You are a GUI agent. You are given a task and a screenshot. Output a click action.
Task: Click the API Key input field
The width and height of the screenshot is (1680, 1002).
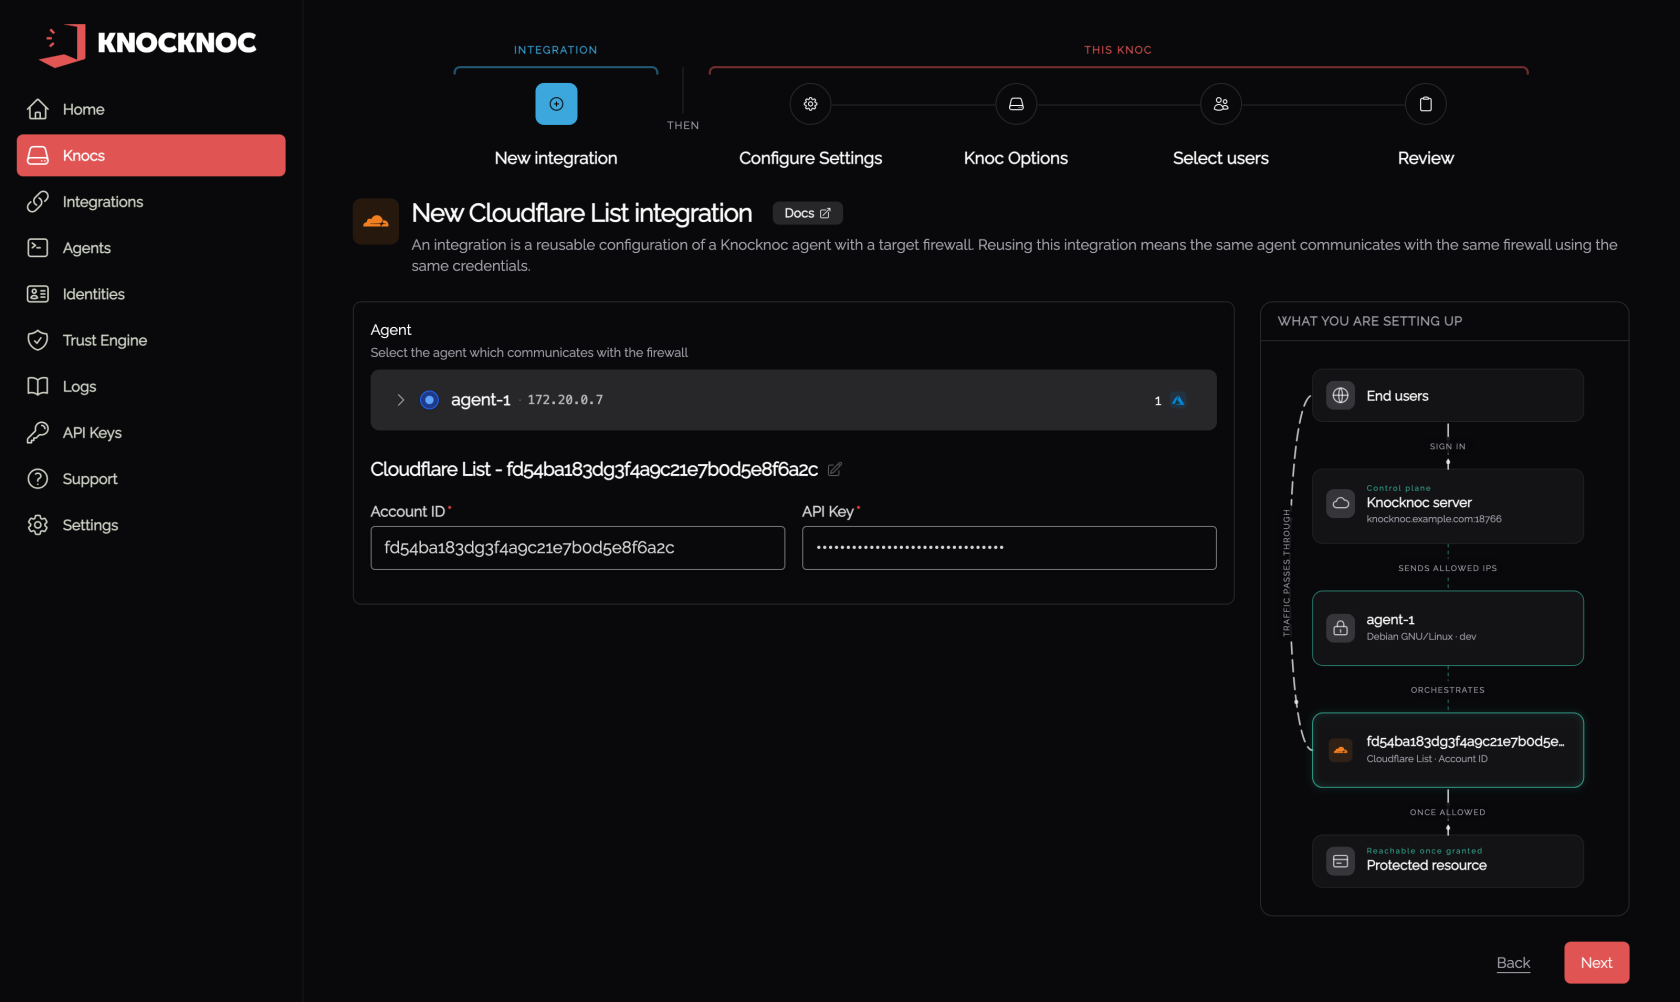[1009, 548]
